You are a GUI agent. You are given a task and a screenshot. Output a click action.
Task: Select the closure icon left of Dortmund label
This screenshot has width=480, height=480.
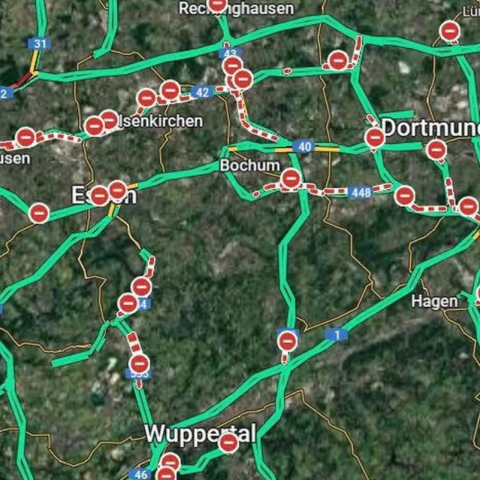(x=375, y=137)
